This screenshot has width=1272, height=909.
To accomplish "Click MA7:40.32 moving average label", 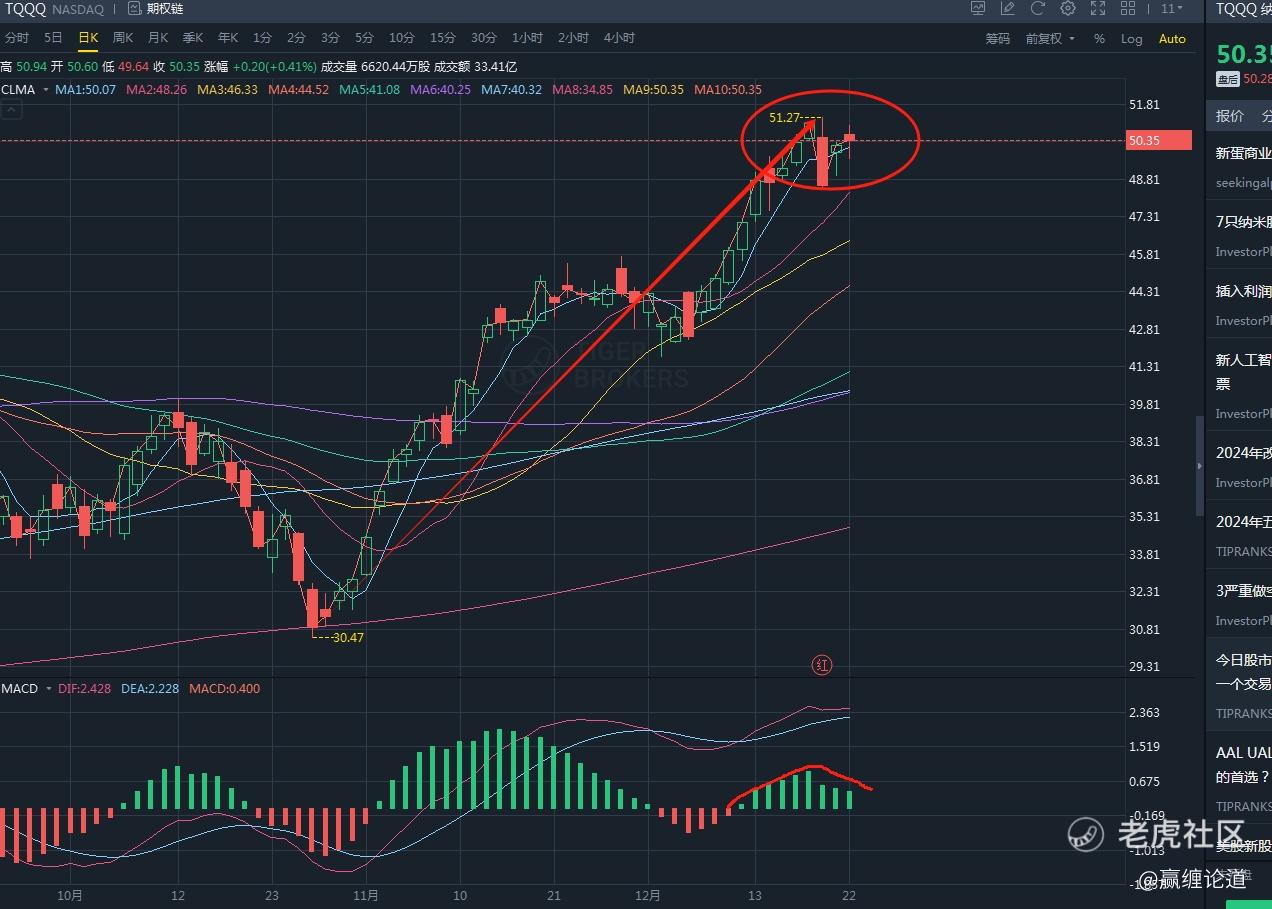I will coord(511,90).
